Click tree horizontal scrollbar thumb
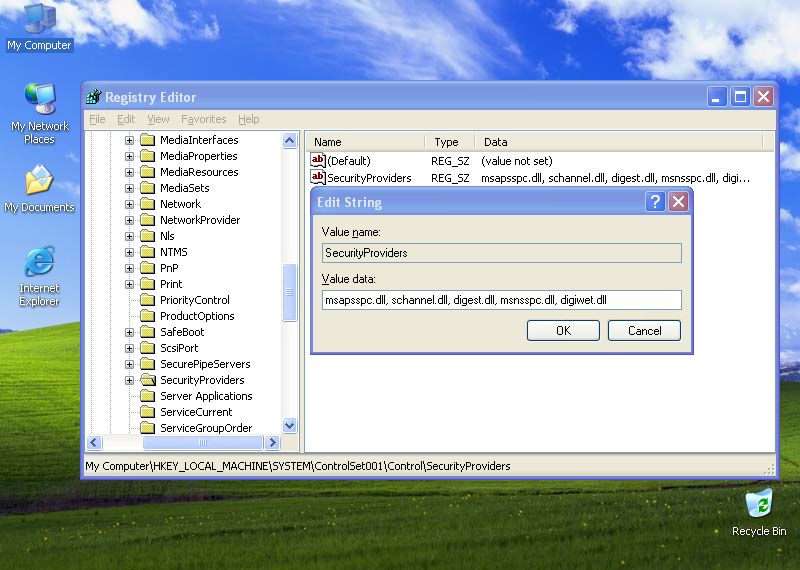The width and height of the screenshot is (800, 570). coord(203,442)
